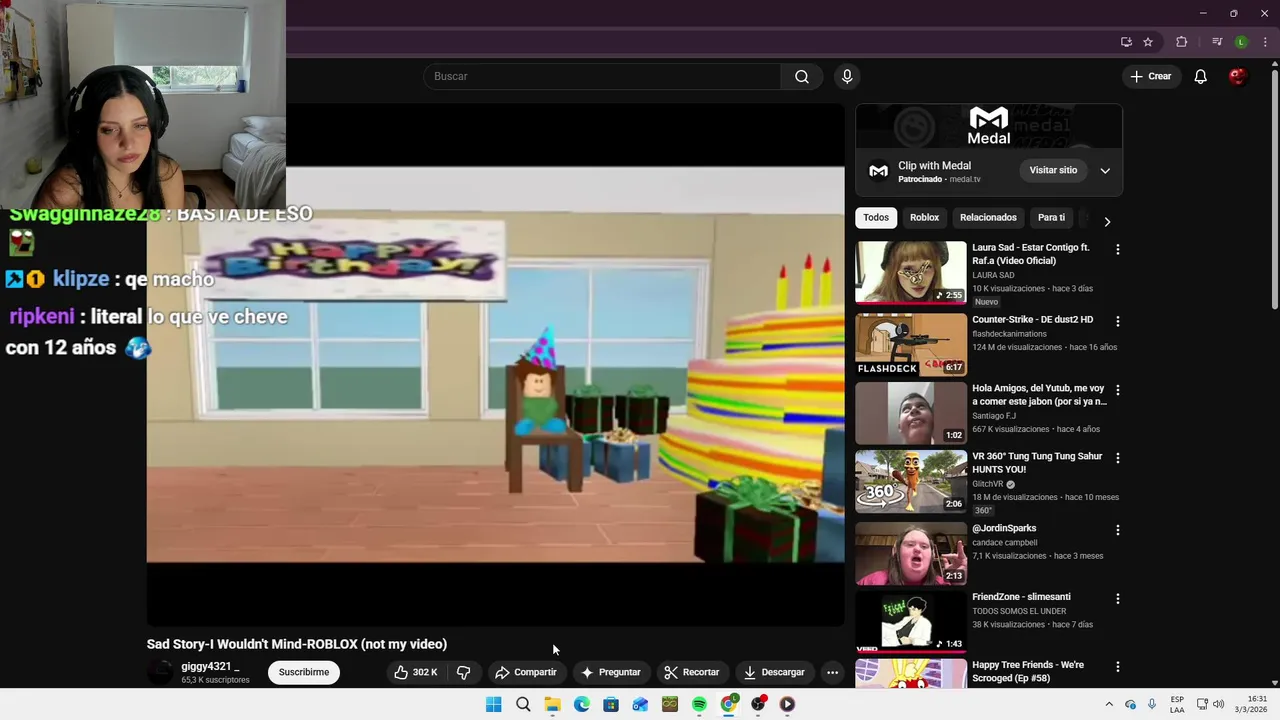Open Windows taskbar search
This screenshot has height=720, width=1280.
(523, 705)
